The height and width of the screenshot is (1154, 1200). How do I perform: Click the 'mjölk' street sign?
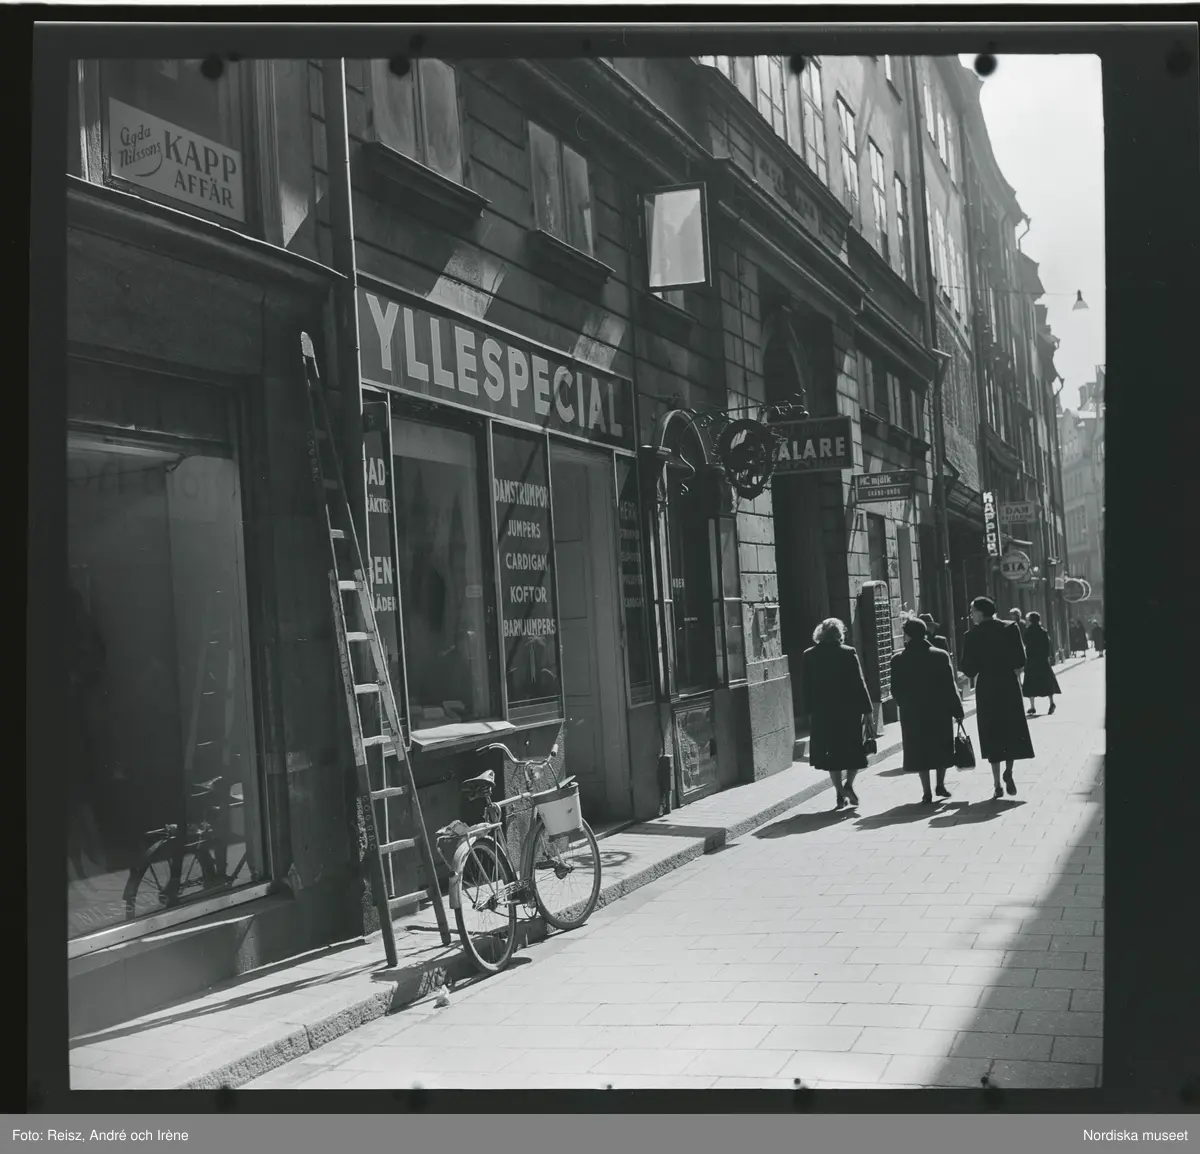click(884, 485)
